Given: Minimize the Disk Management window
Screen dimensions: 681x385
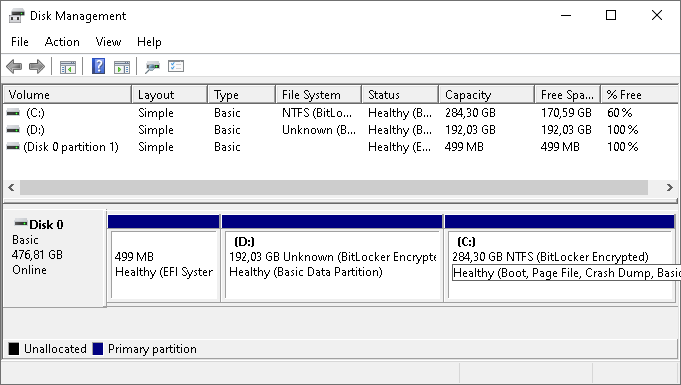Looking at the screenshot, I should tap(565, 15).
